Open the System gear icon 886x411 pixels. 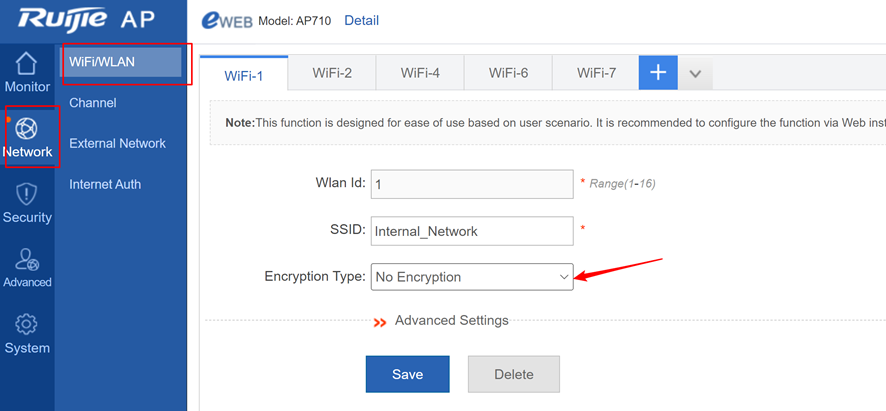coord(27,325)
